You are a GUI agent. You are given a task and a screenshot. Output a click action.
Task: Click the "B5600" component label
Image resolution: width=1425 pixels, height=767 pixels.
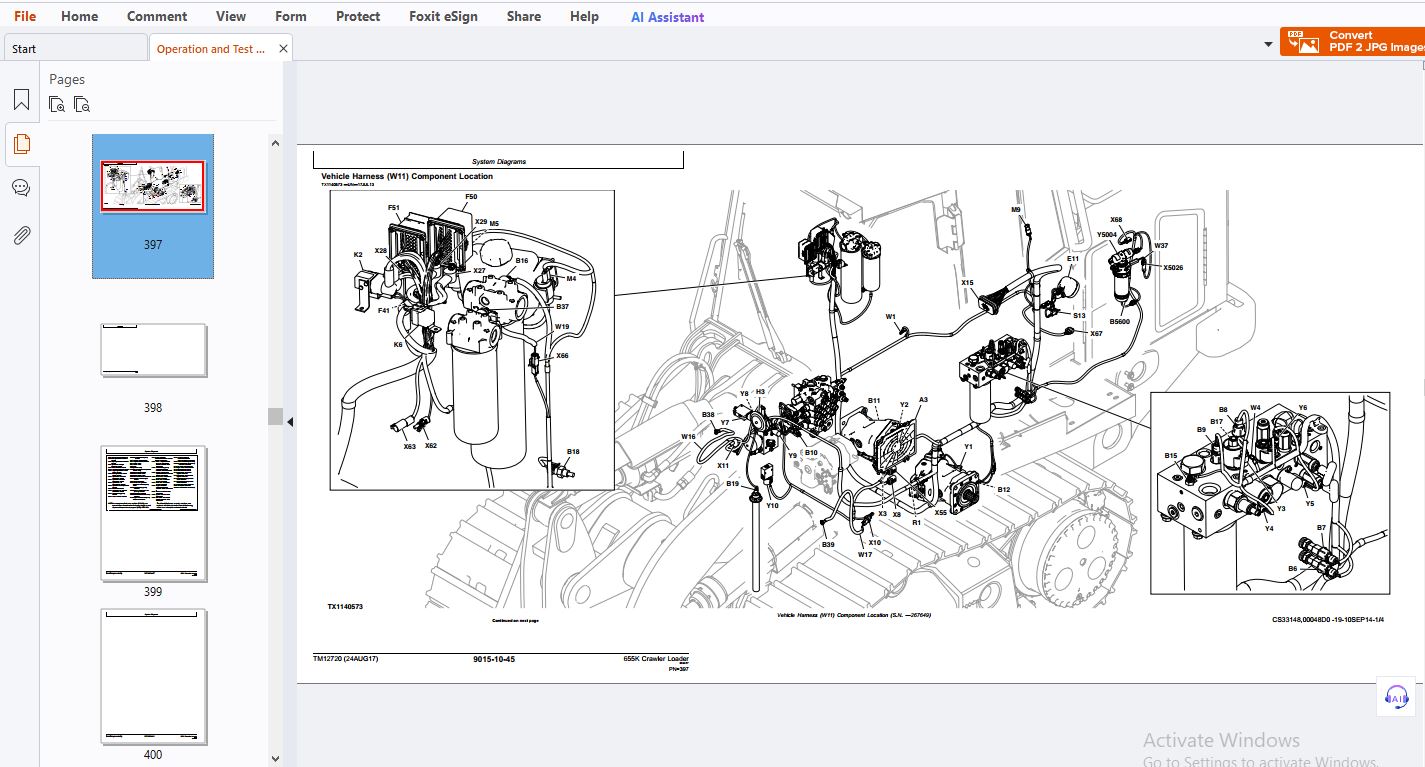pos(1120,322)
